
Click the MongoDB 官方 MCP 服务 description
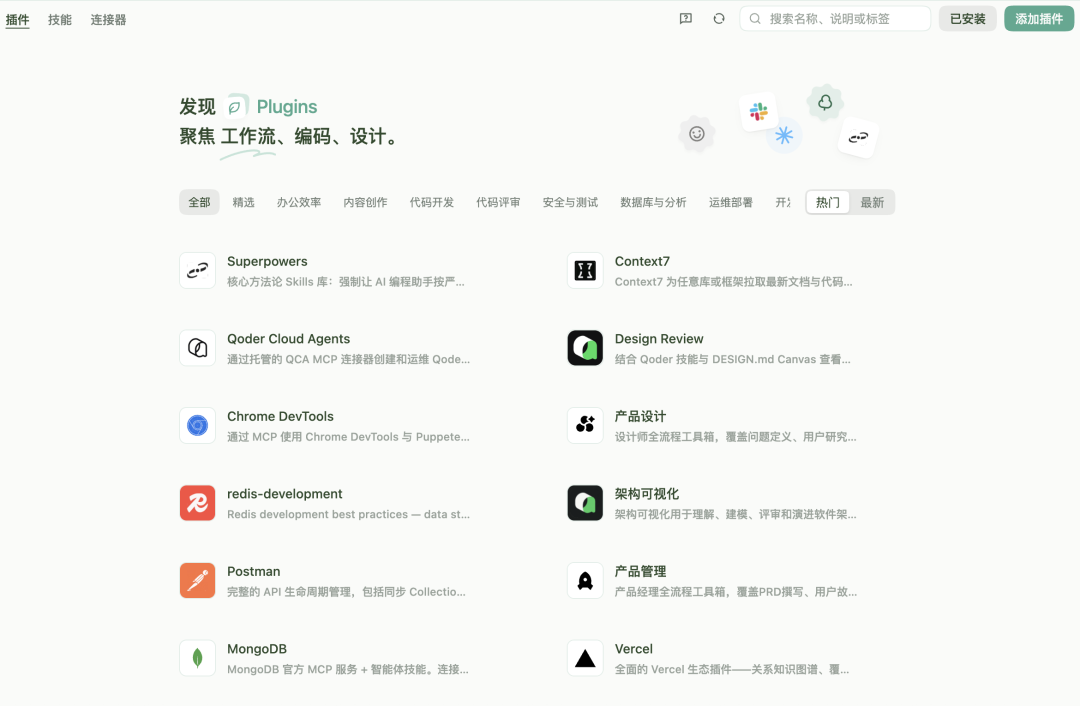[348, 669]
